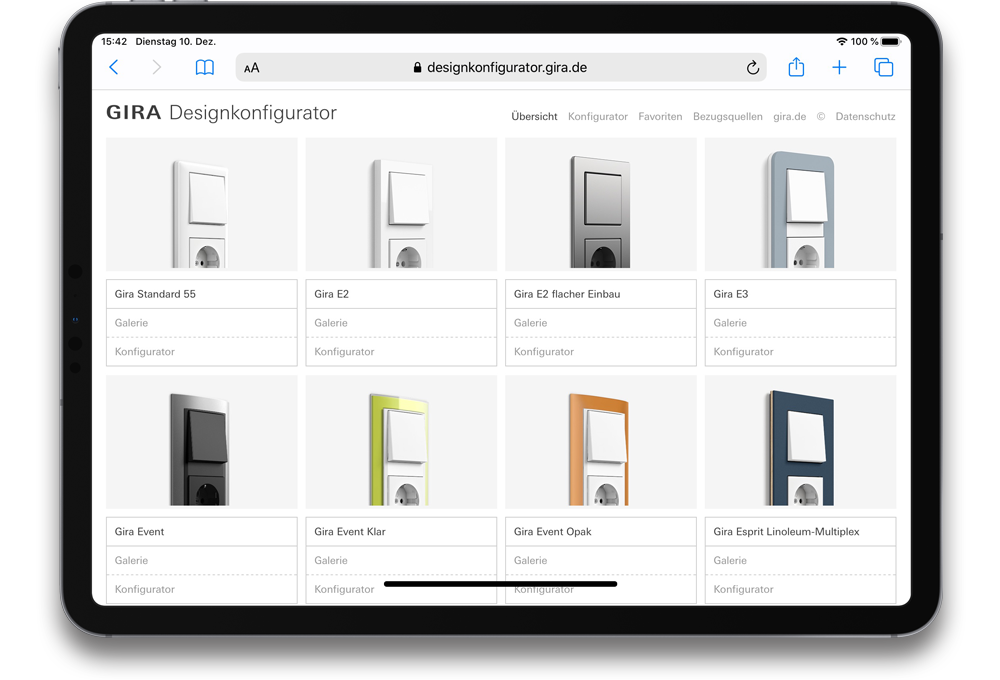Open the Datenschutz menu item
Image resolution: width=1000 pixels, height=680 pixels.
tap(865, 117)
